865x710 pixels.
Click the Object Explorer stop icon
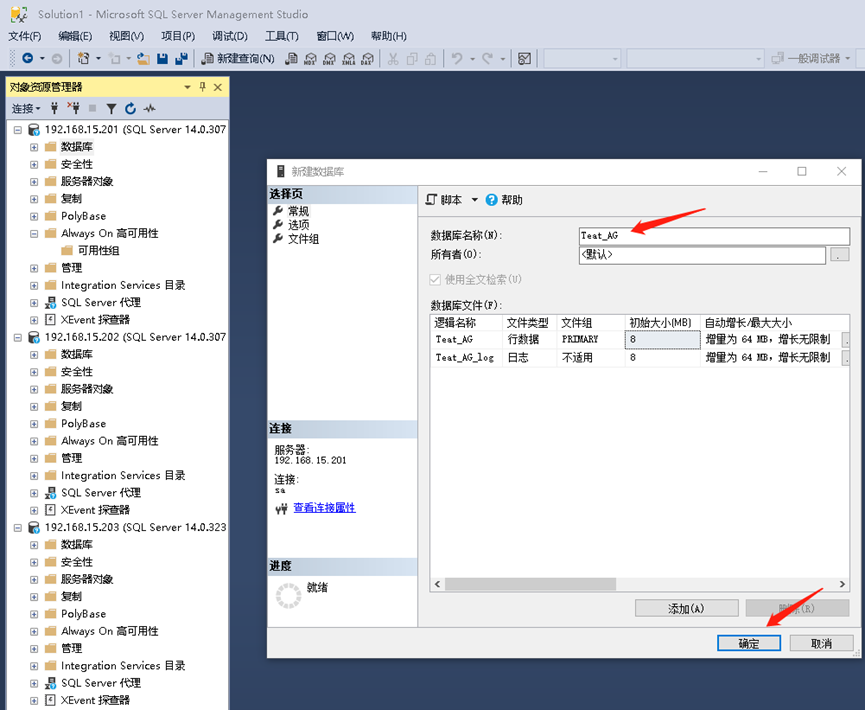[93, 109]
